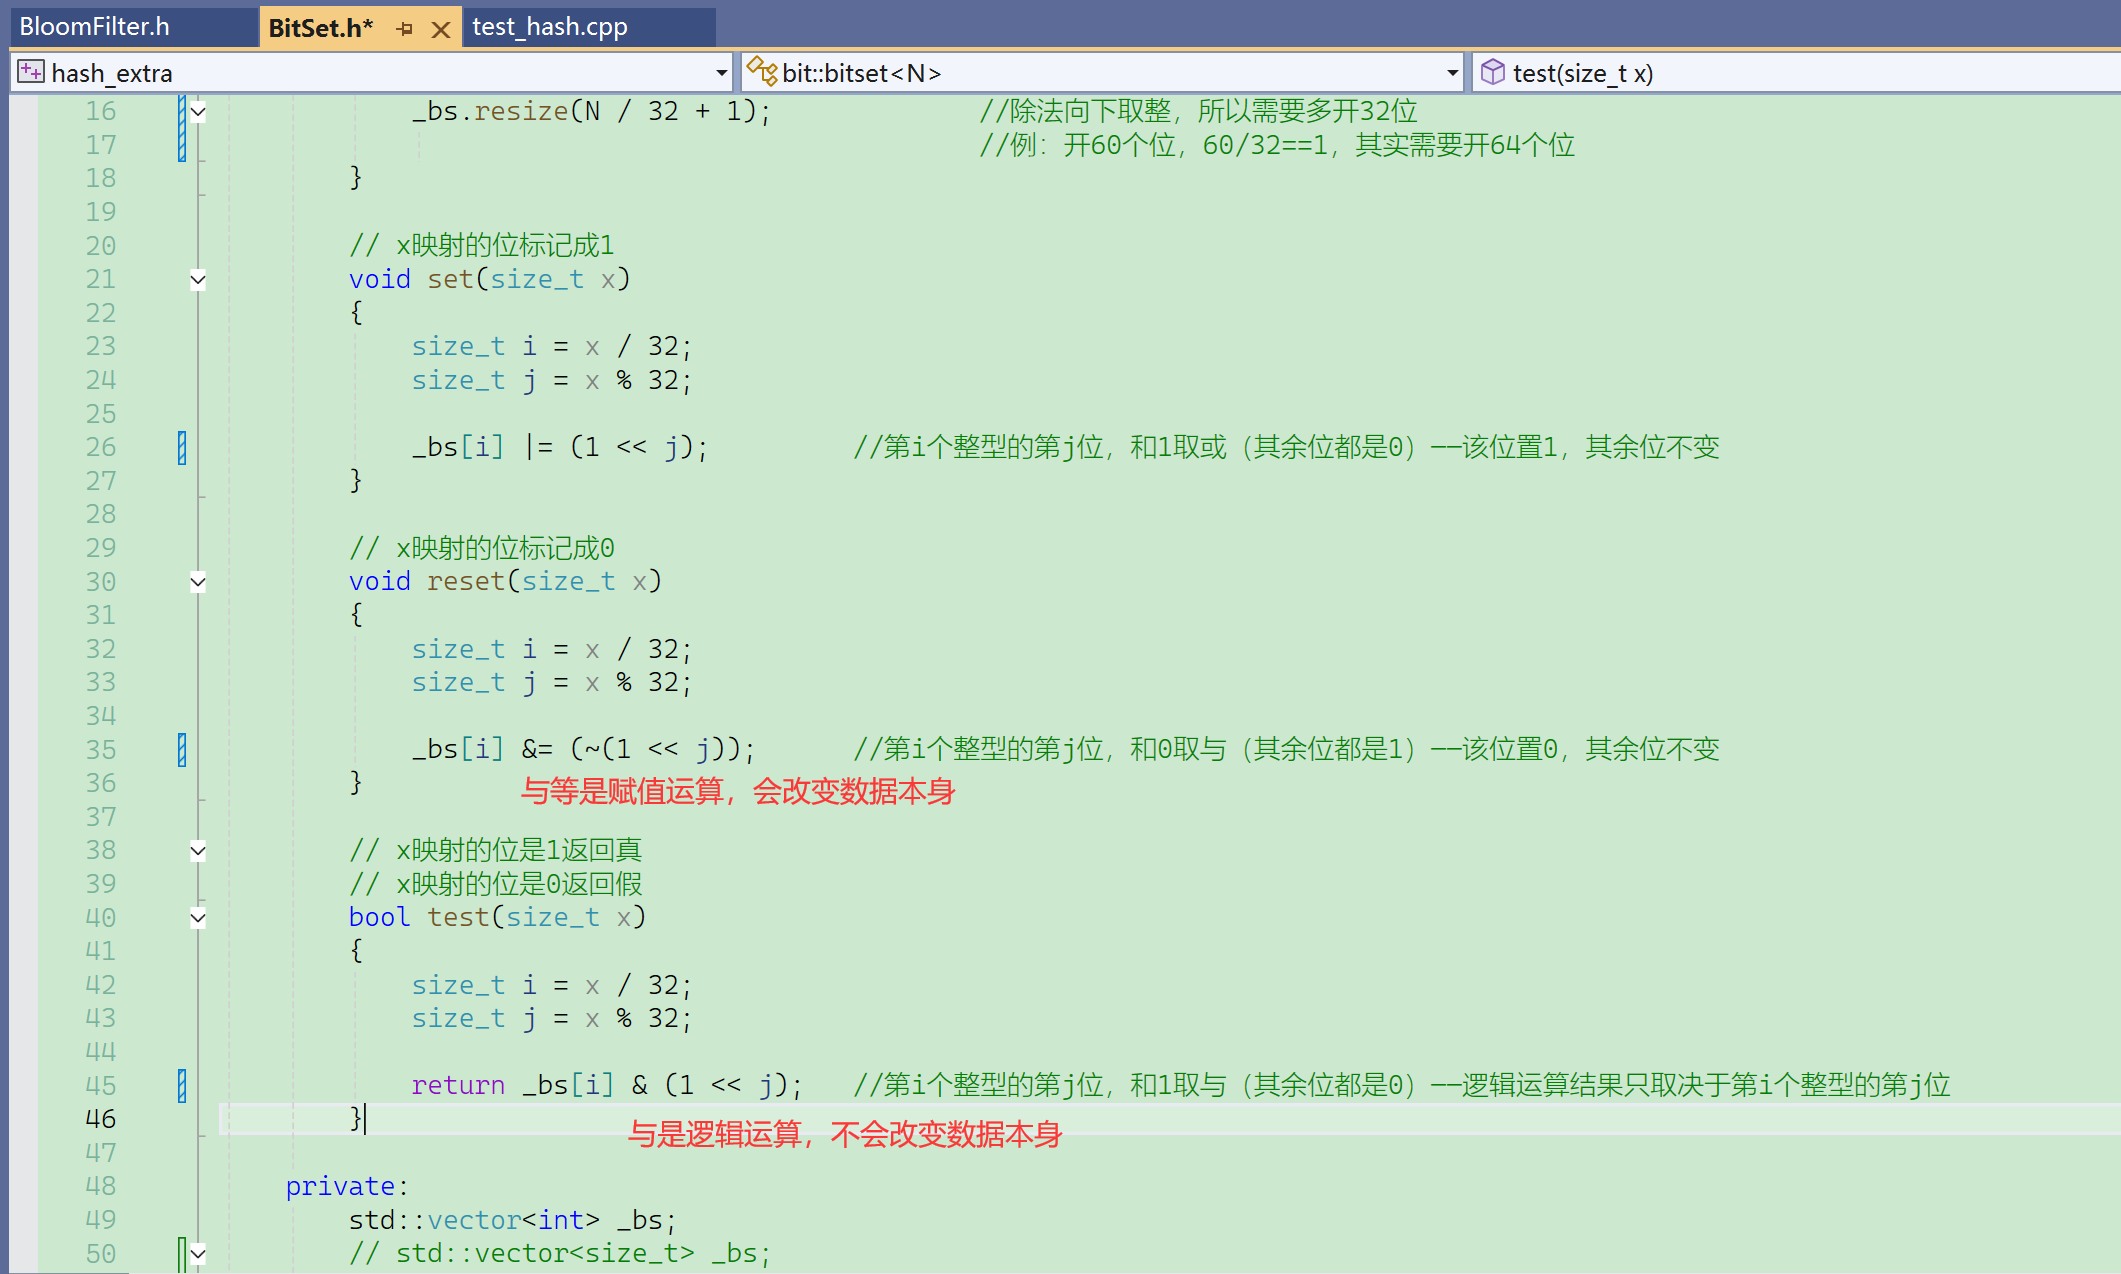Collapse the comment block at line 38
Viewport: 2121px width, 1274px height.
click(x=198, y=850)
